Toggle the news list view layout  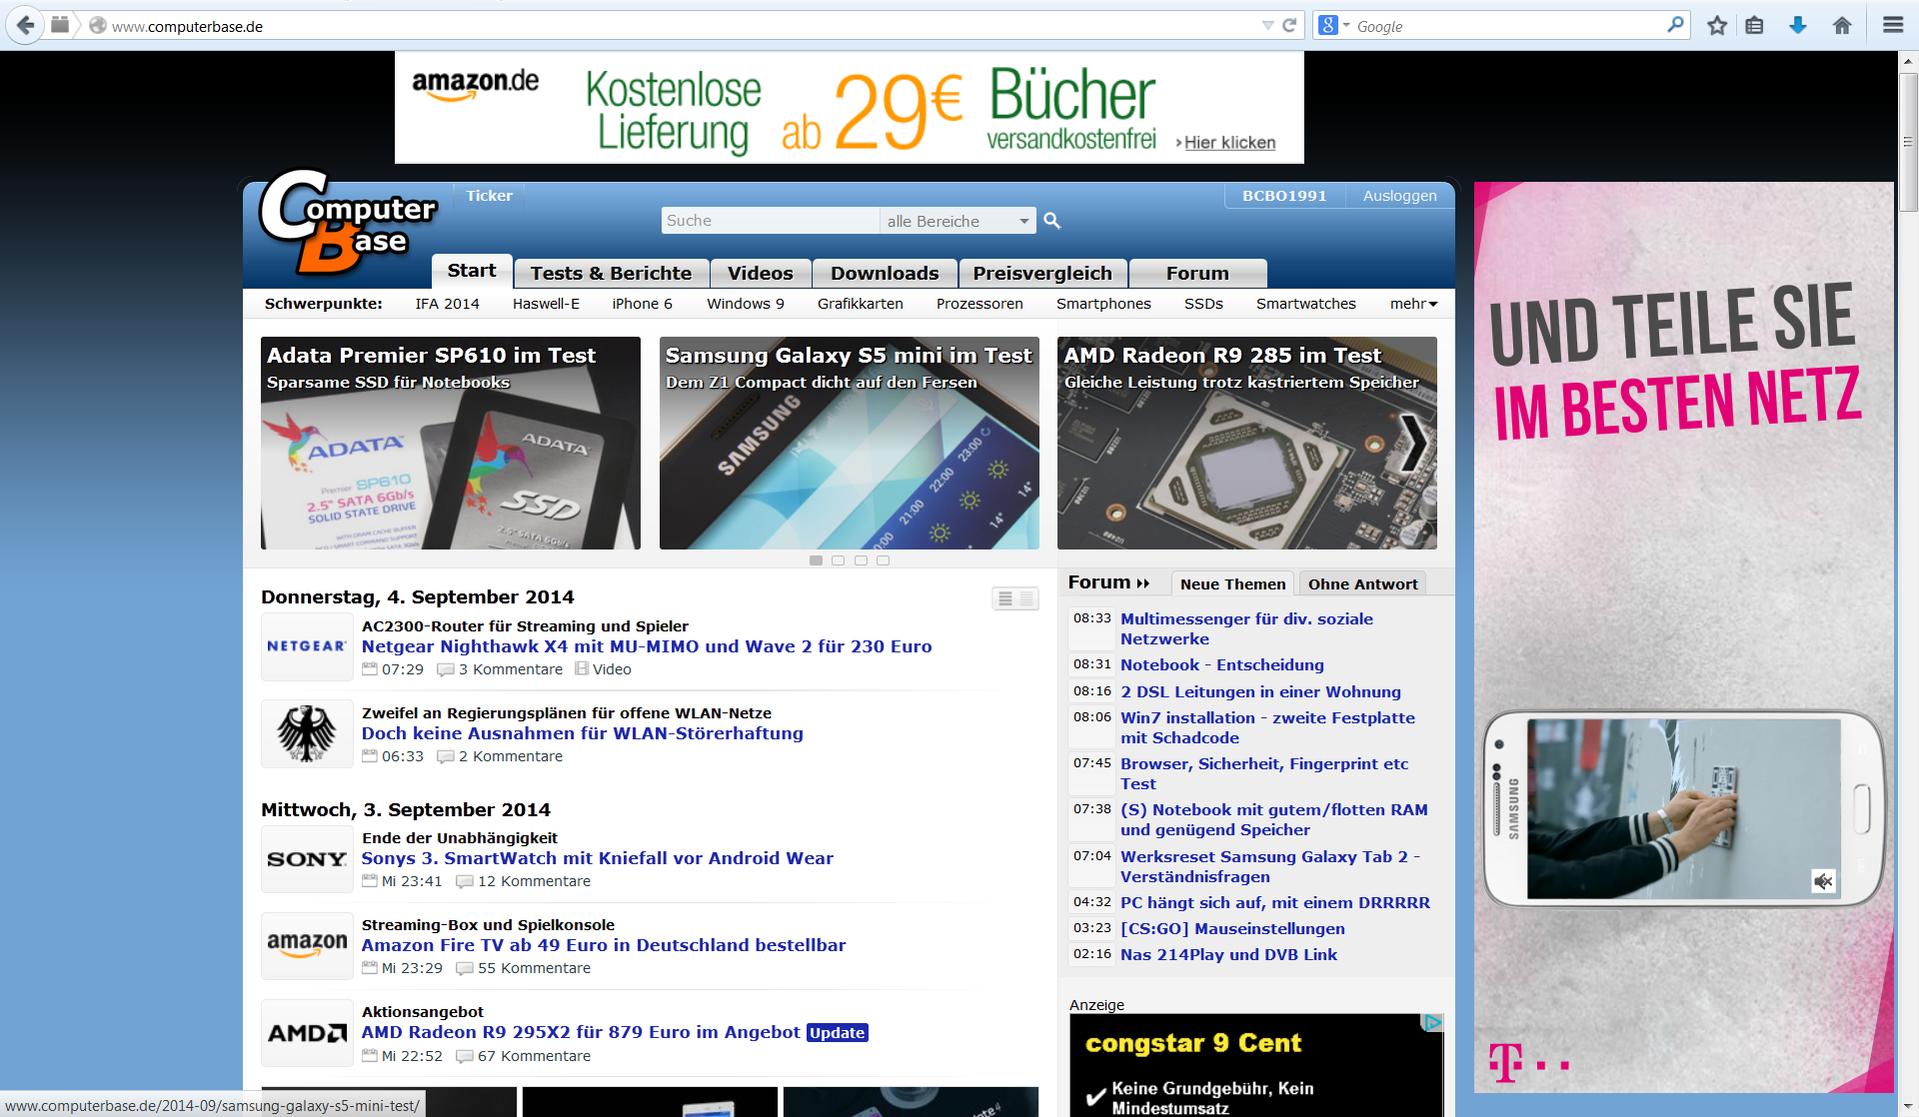click(1015, 599)
